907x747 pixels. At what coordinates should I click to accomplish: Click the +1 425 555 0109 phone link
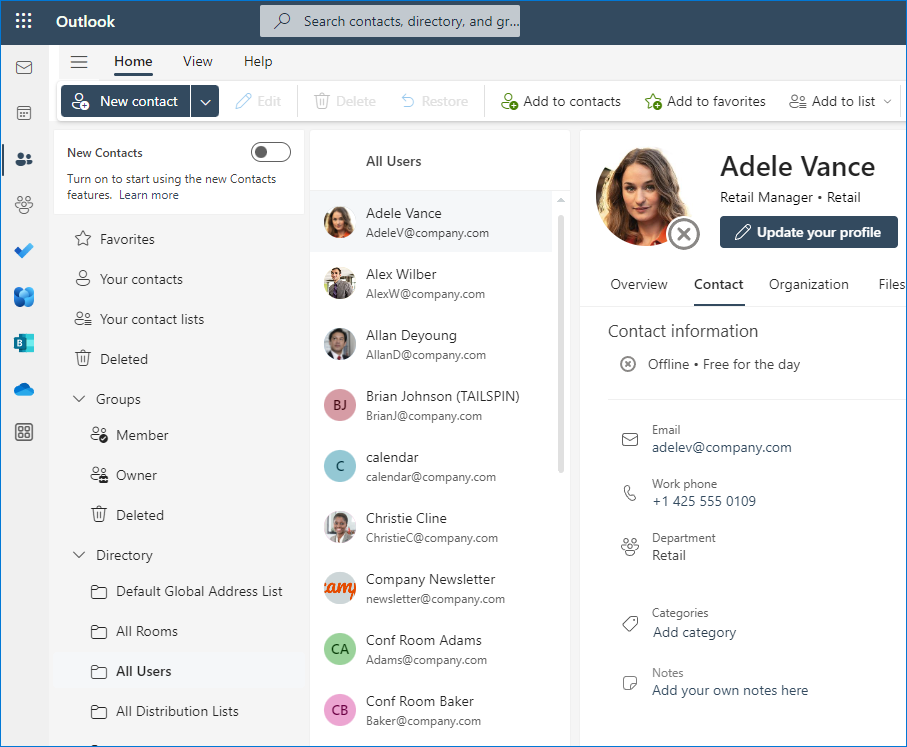tap(704, 501)
